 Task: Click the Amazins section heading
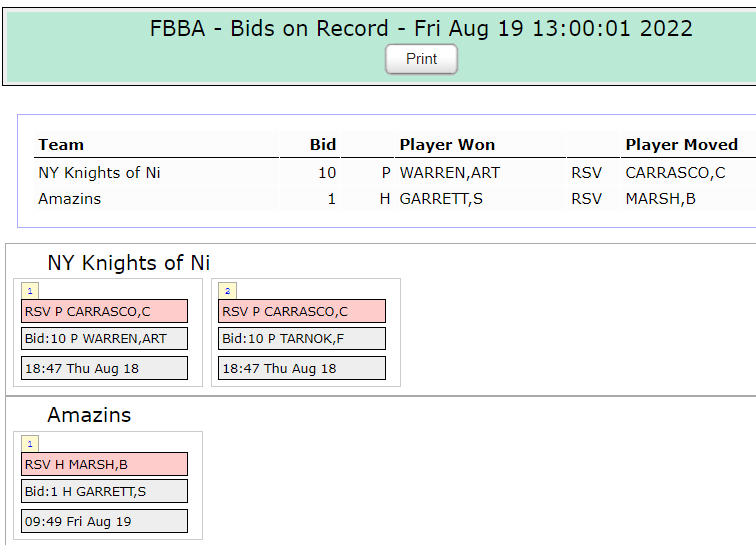click(x=89, y=415)
